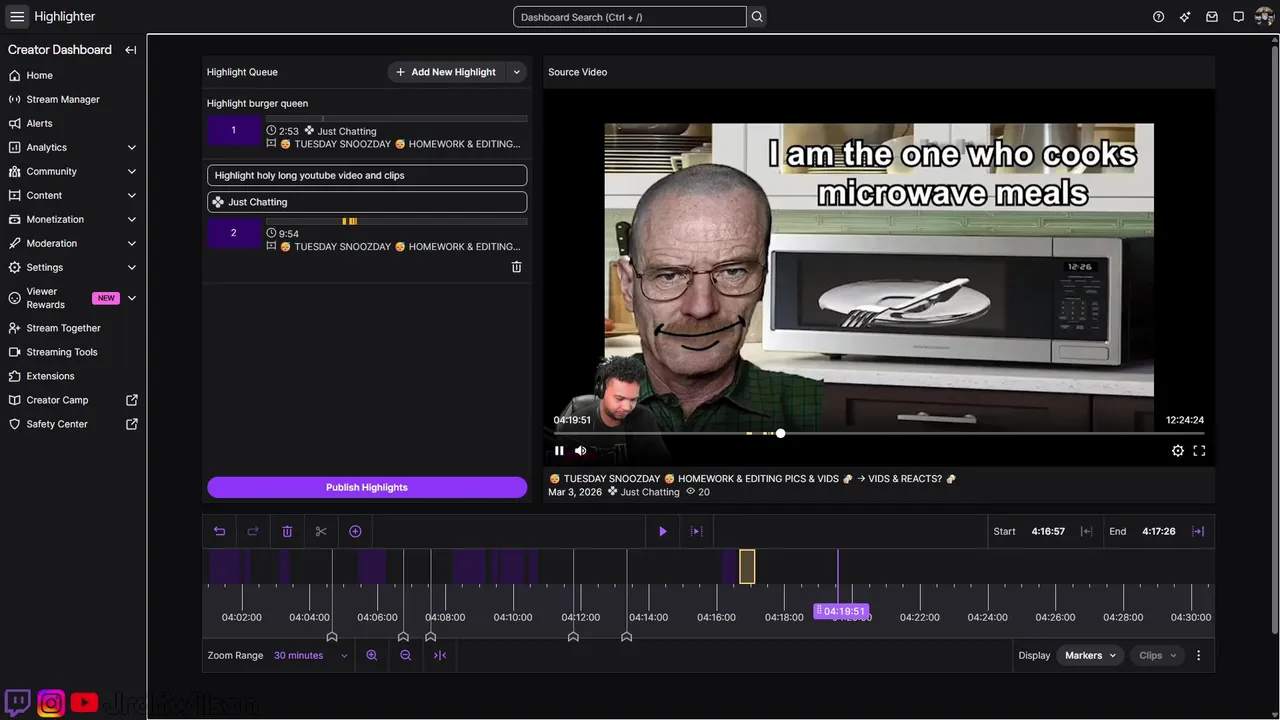Expand the Content menu
This screenshot has width=1280, height=720.
[132, 195]
